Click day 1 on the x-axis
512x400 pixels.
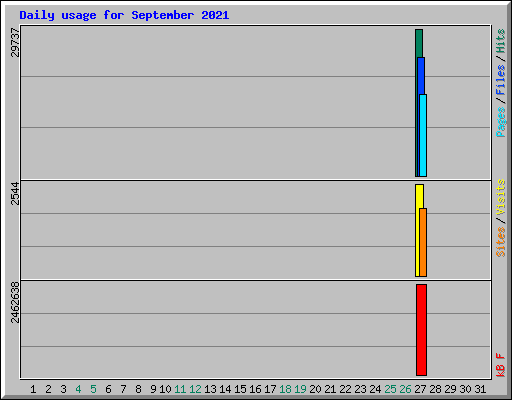point(33,389)
